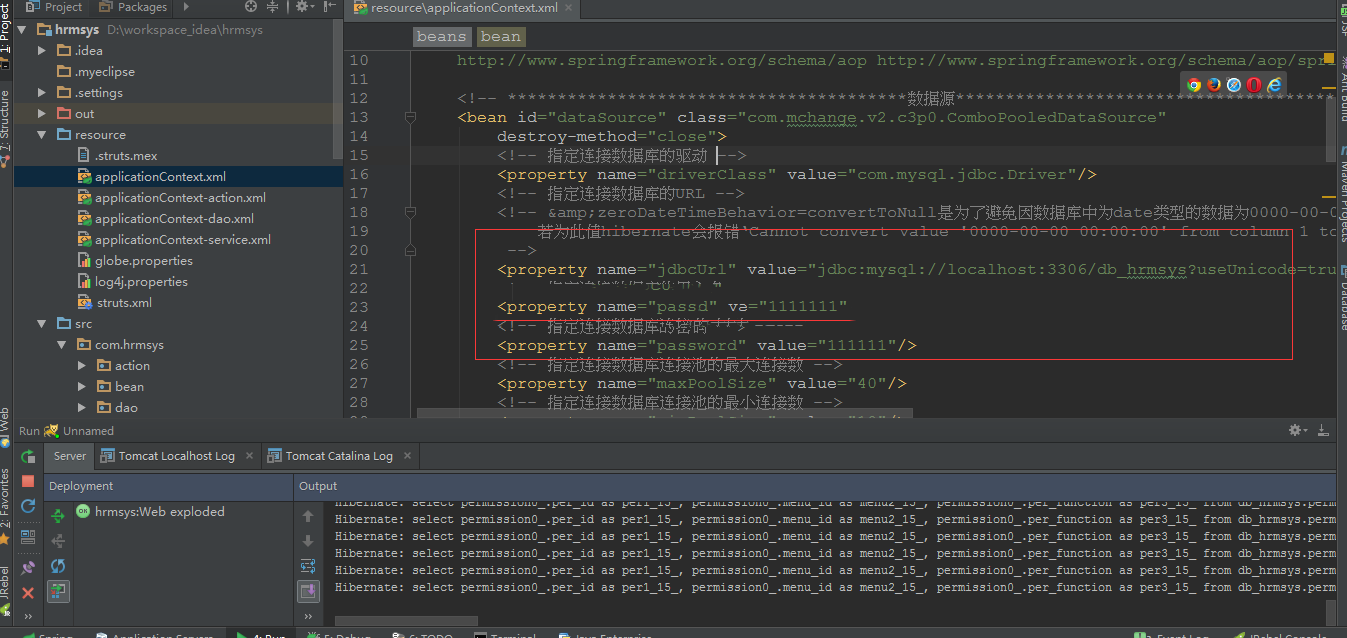Toggle scroll to end in Output

click(x=308, y=592)
